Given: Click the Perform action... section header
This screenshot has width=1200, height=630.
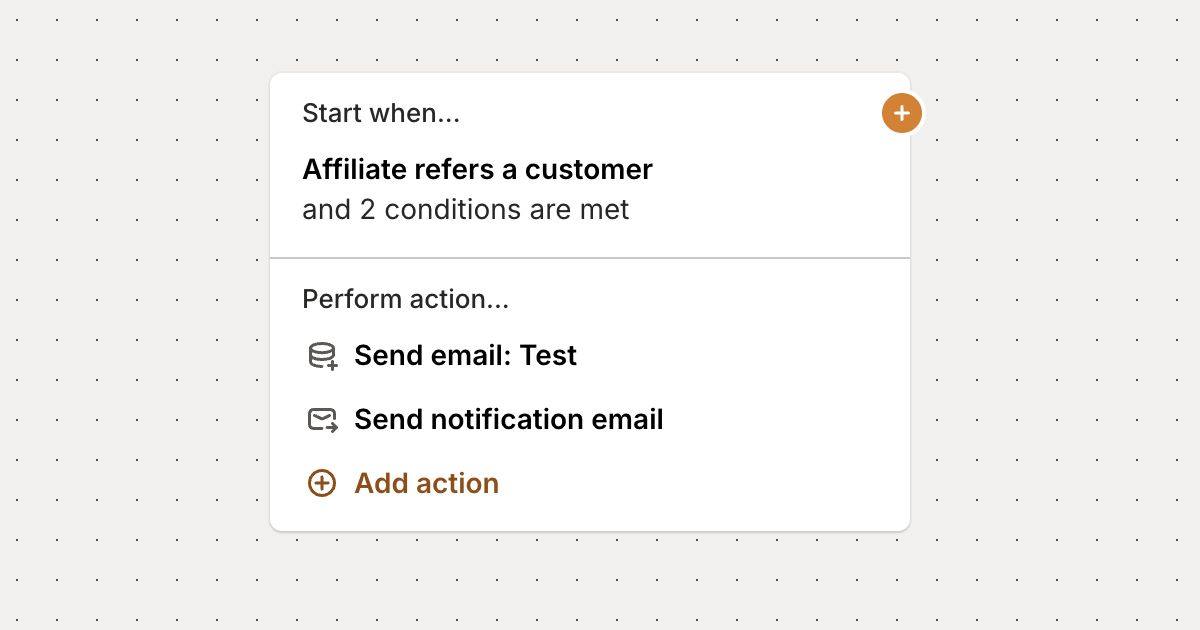Looking at the screenshot, I should pos(406,299).
